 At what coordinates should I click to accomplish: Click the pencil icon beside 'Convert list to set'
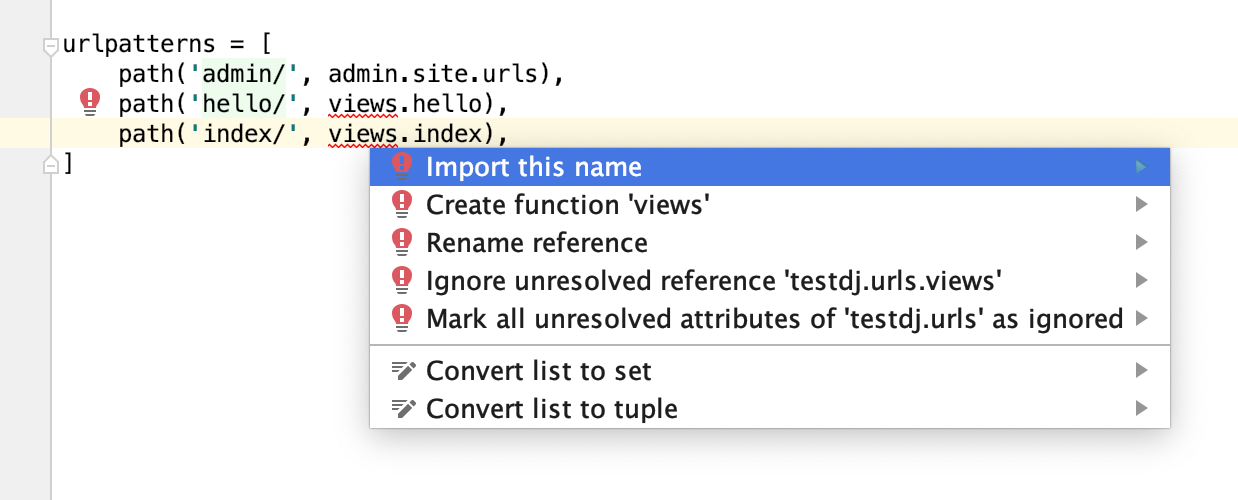pyautogui.click(x=402, y=372)
